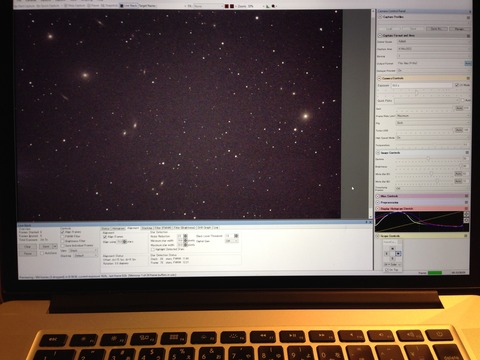Click the scope South direction arrow
The width and height of the screenshot is (480, 360).
point(392,259)
